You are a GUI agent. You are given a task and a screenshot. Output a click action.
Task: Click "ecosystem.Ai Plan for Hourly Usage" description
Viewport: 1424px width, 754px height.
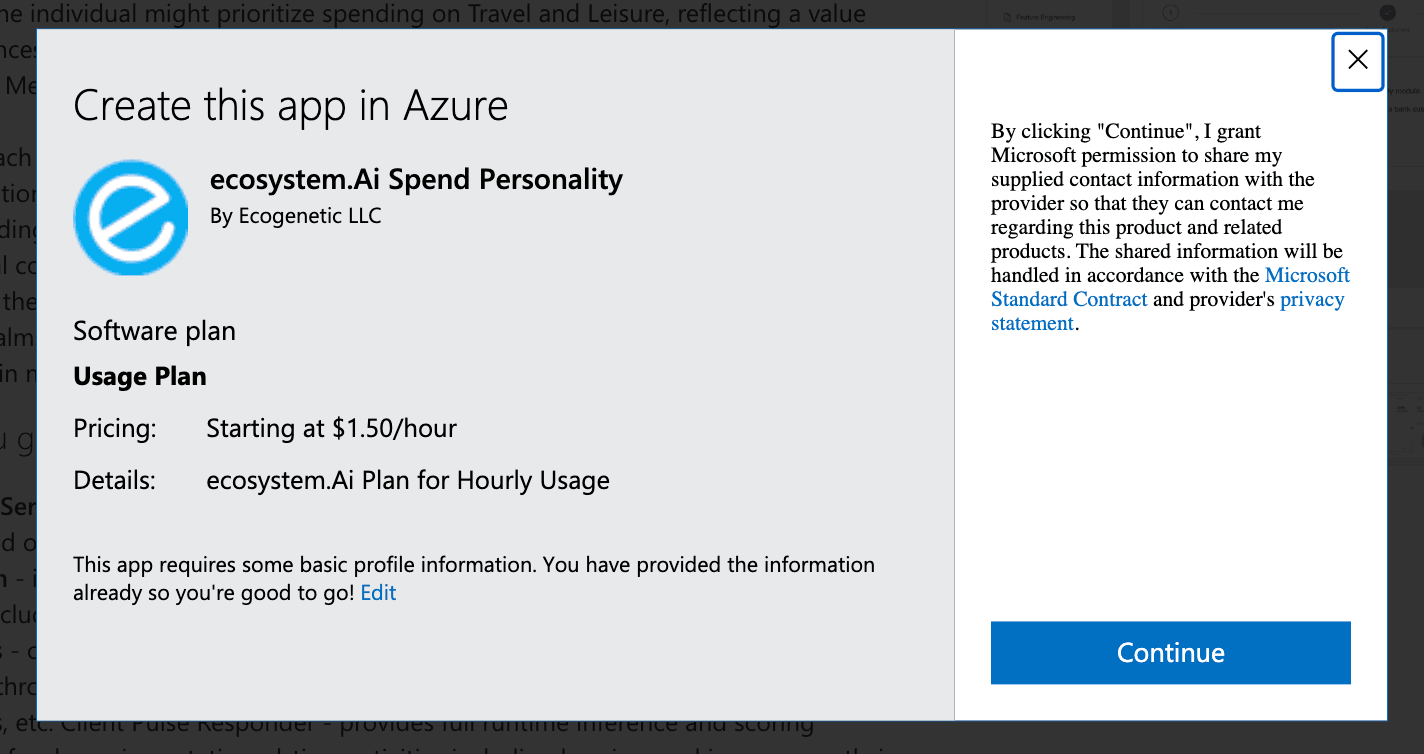(408, 481)
